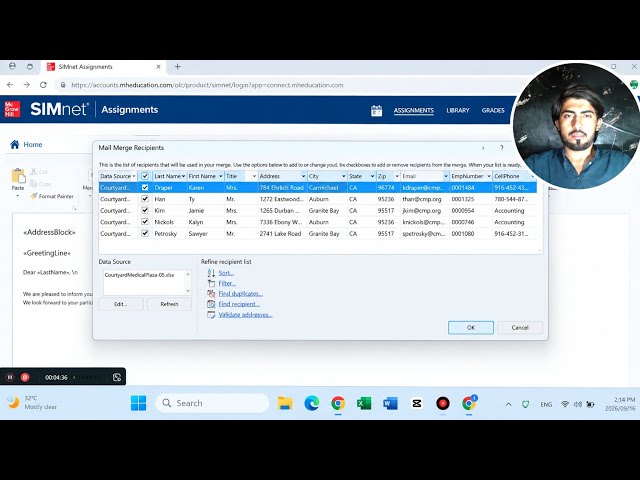Image resolution: width=640 pixels, height=480 pixels.
Task: Open a new browser tab
Action: click(178, 67)
